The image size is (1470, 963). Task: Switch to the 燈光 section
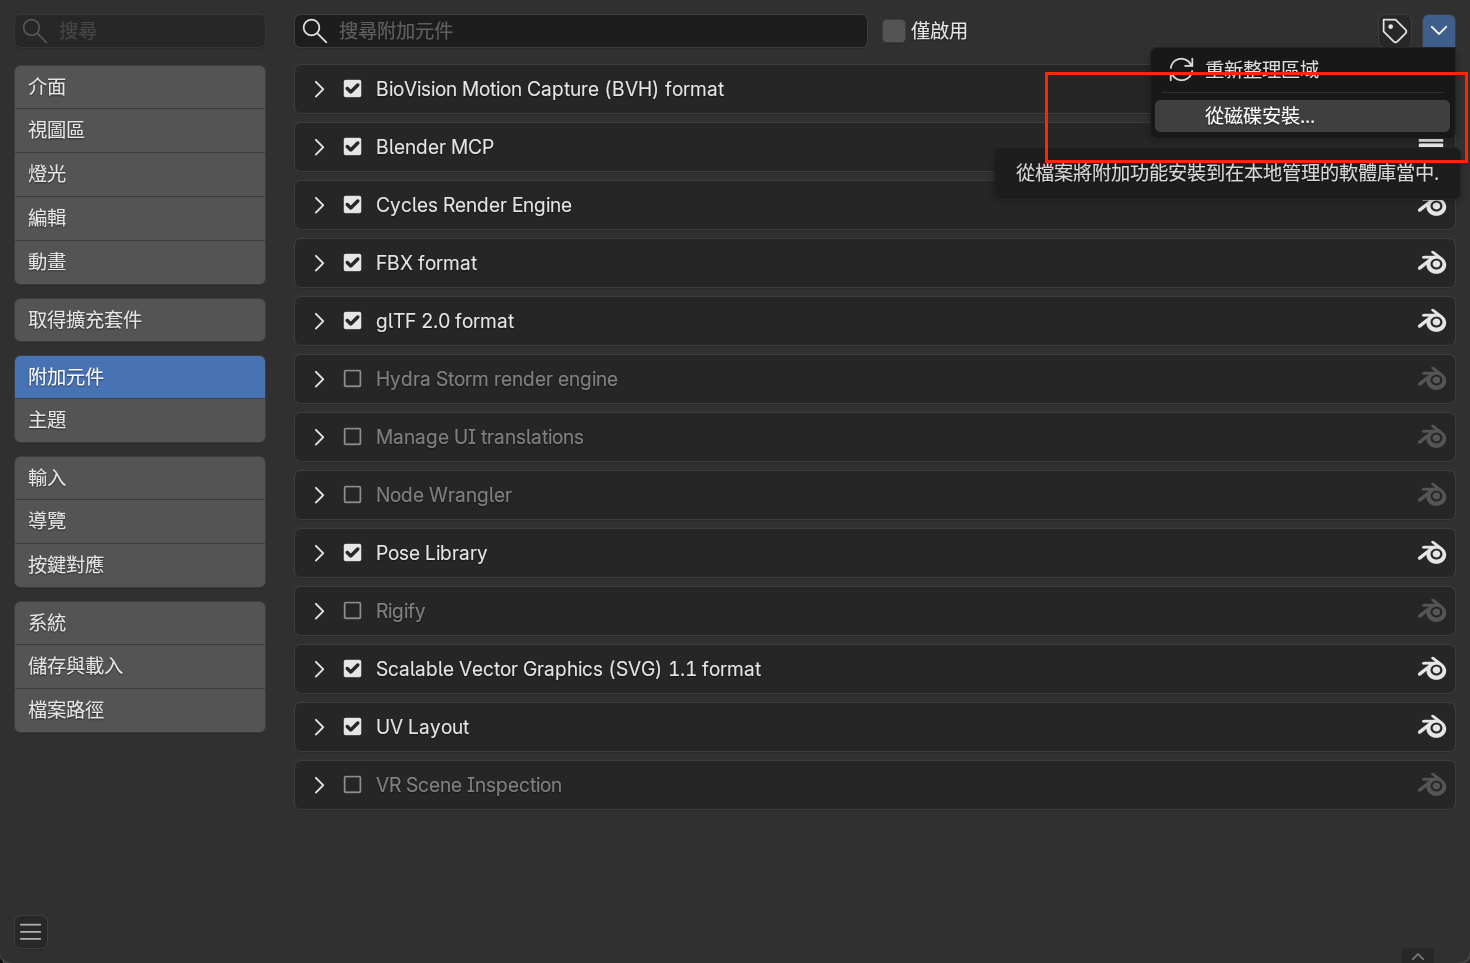pos(140,174)
